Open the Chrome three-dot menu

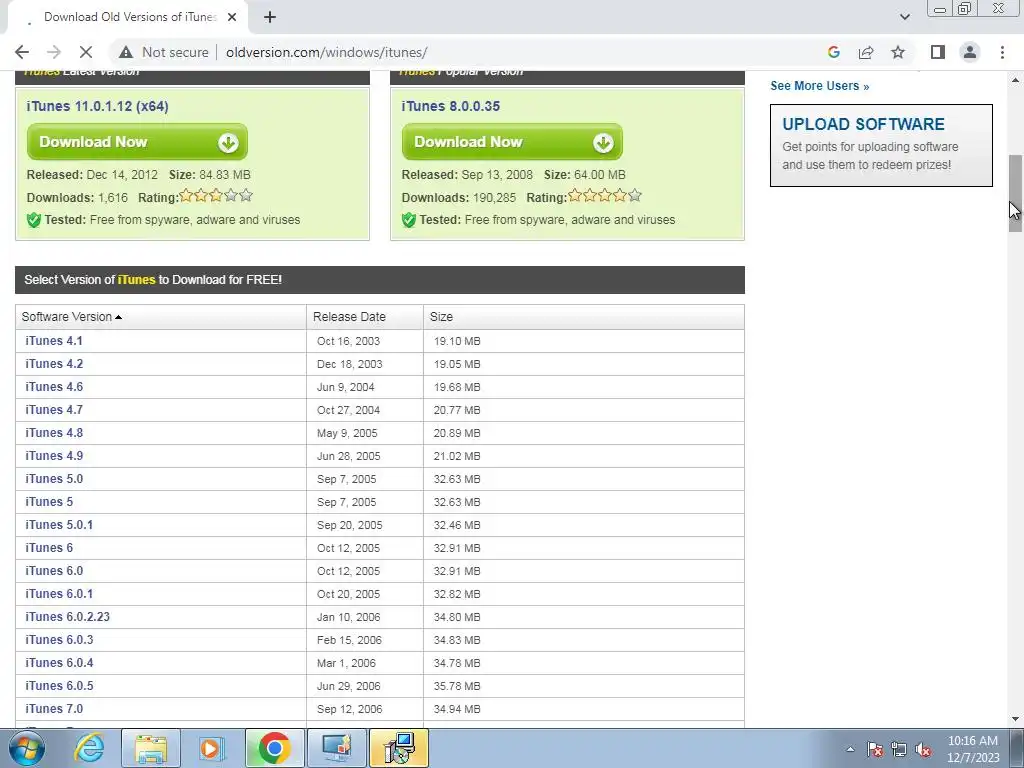coord(1002,52)
